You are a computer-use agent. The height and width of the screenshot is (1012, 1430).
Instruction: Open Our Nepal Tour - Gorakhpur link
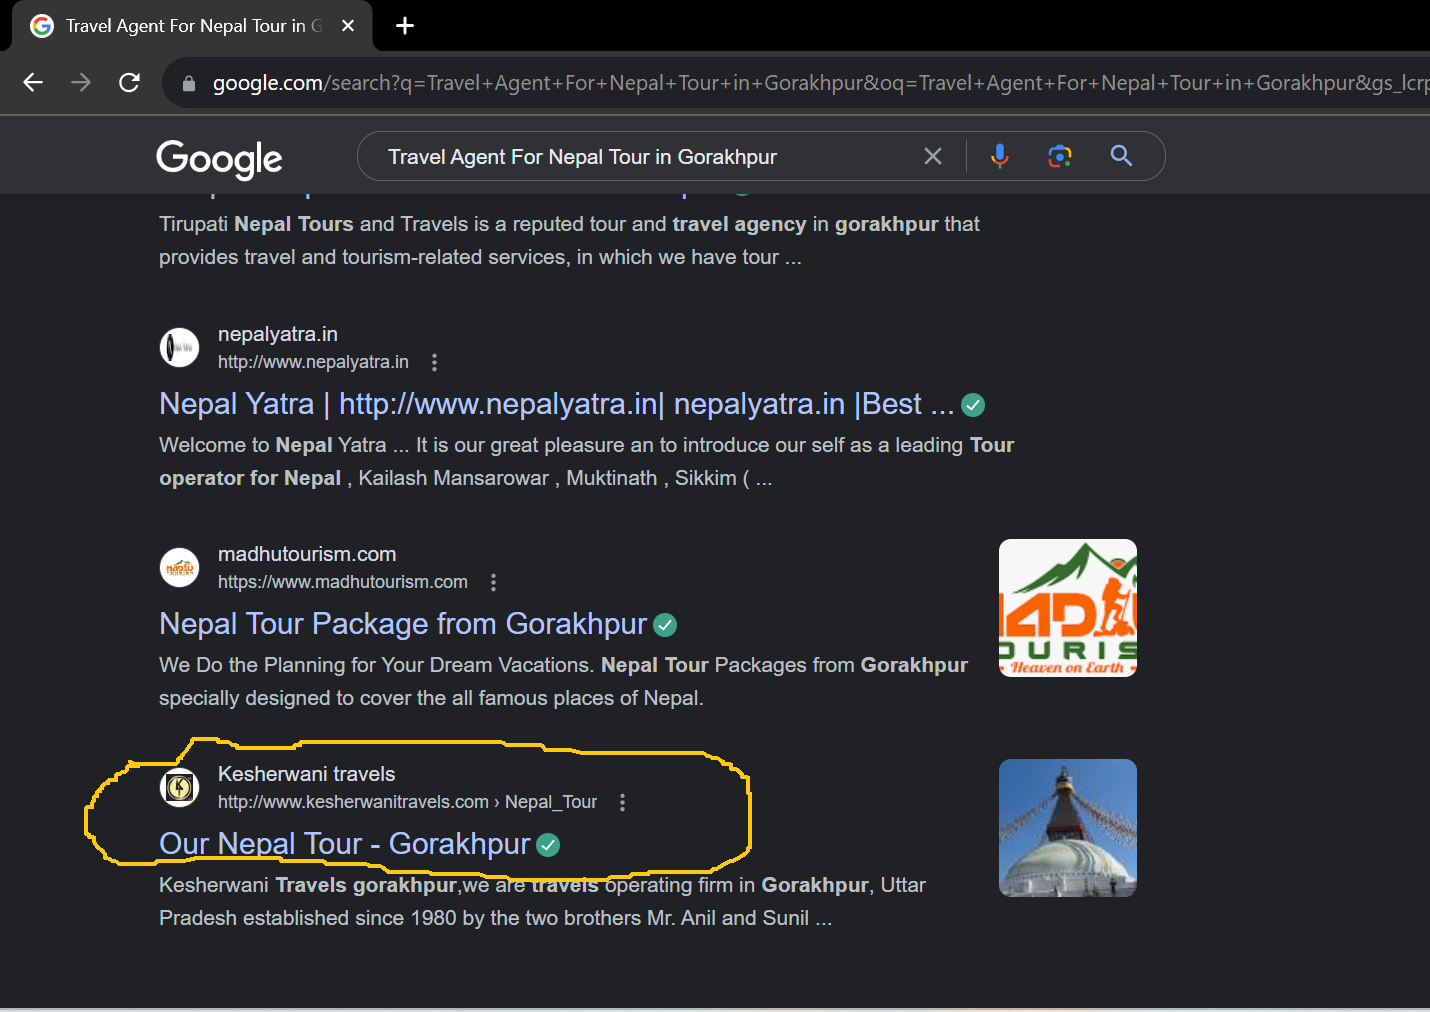coord(344,844)
